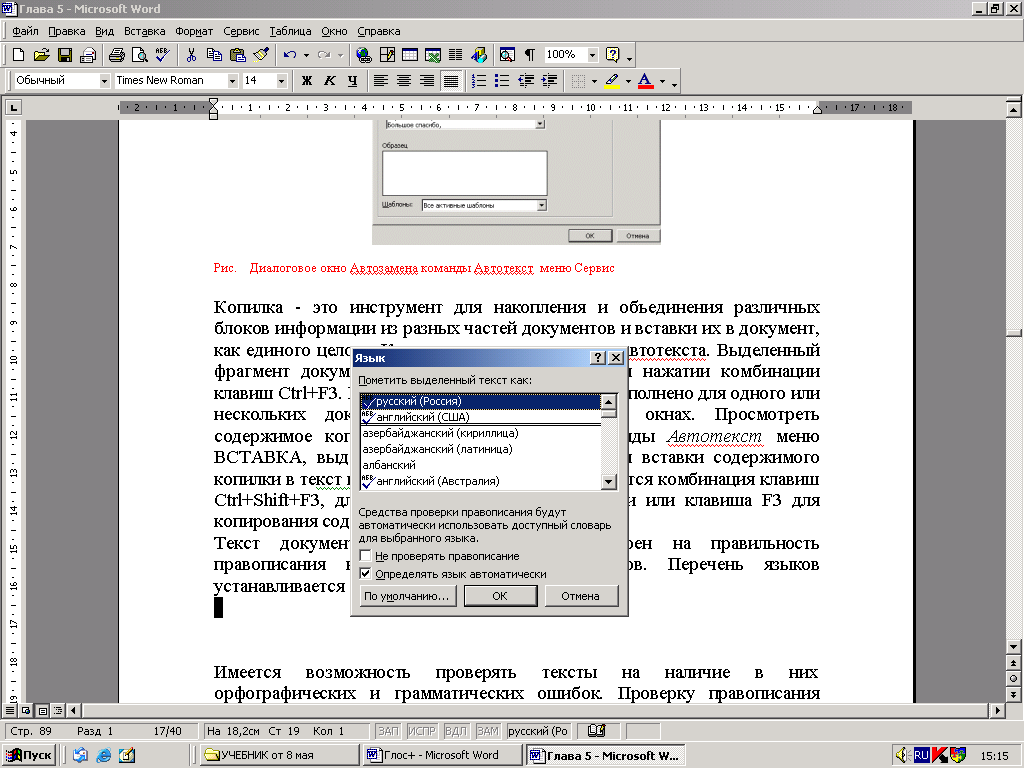Open the Пуск start menu
Image resolution: width=1024 pixels, height=768 pixels.
click(x=29, y=755)
